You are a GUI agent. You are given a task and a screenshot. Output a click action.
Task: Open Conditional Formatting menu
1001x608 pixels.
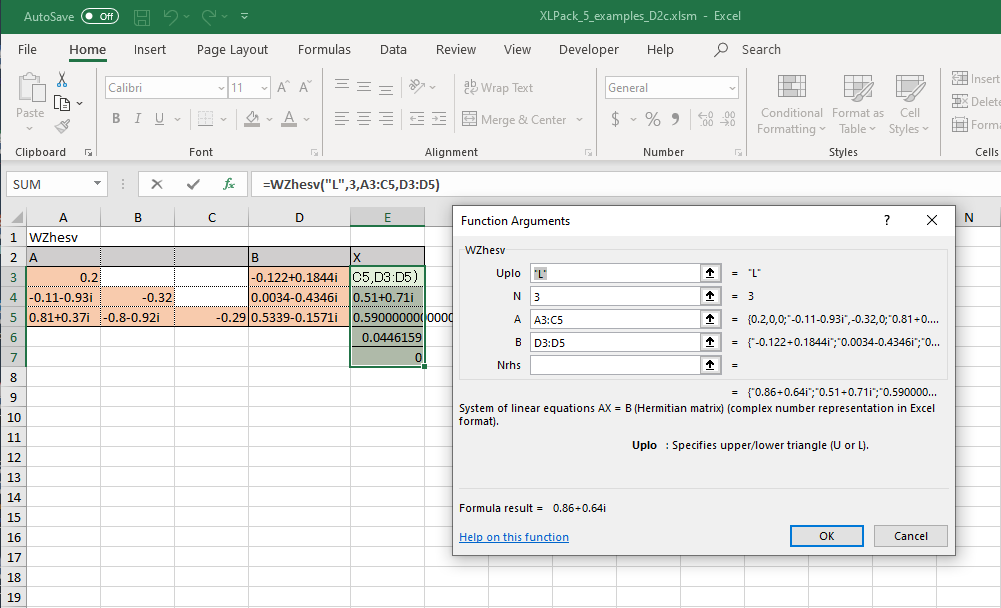(x=792, y=104)
